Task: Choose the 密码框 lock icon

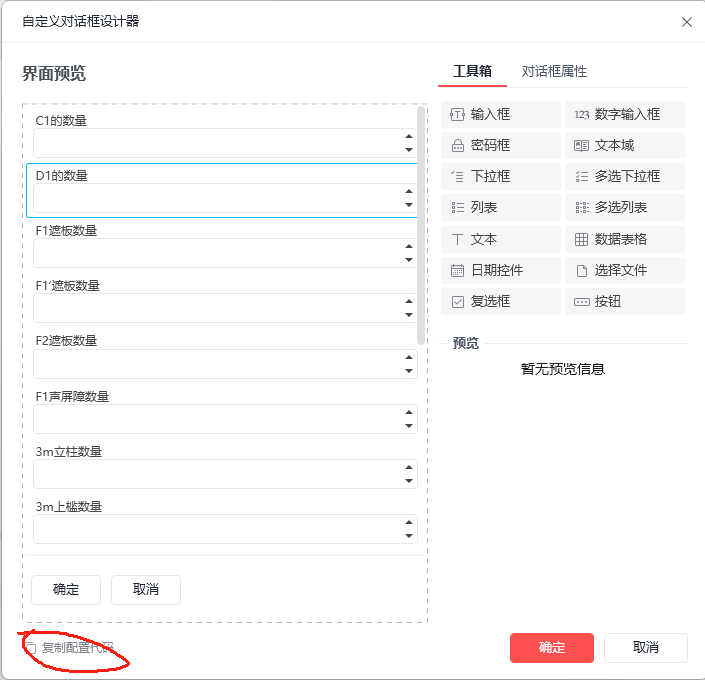Action: pyautogui.click(x=457, y=146)
